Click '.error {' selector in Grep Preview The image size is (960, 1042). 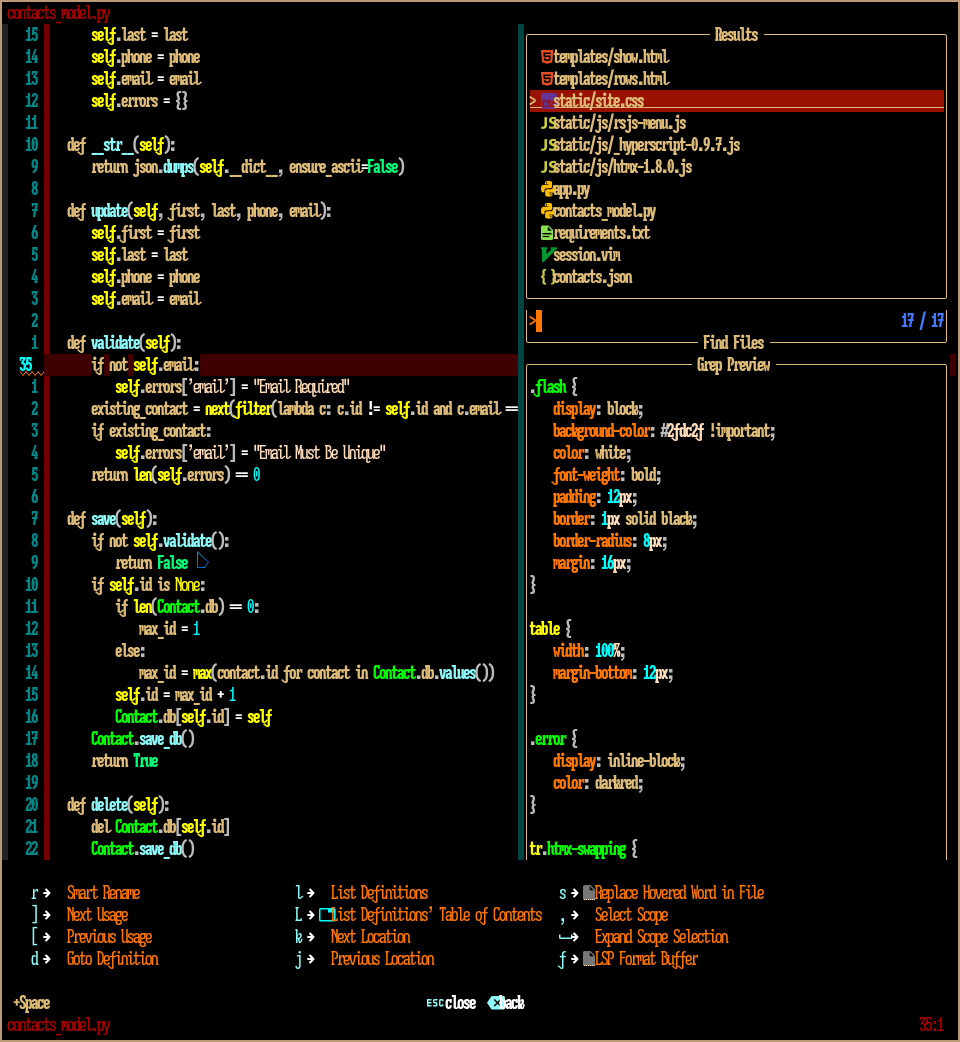553,739
